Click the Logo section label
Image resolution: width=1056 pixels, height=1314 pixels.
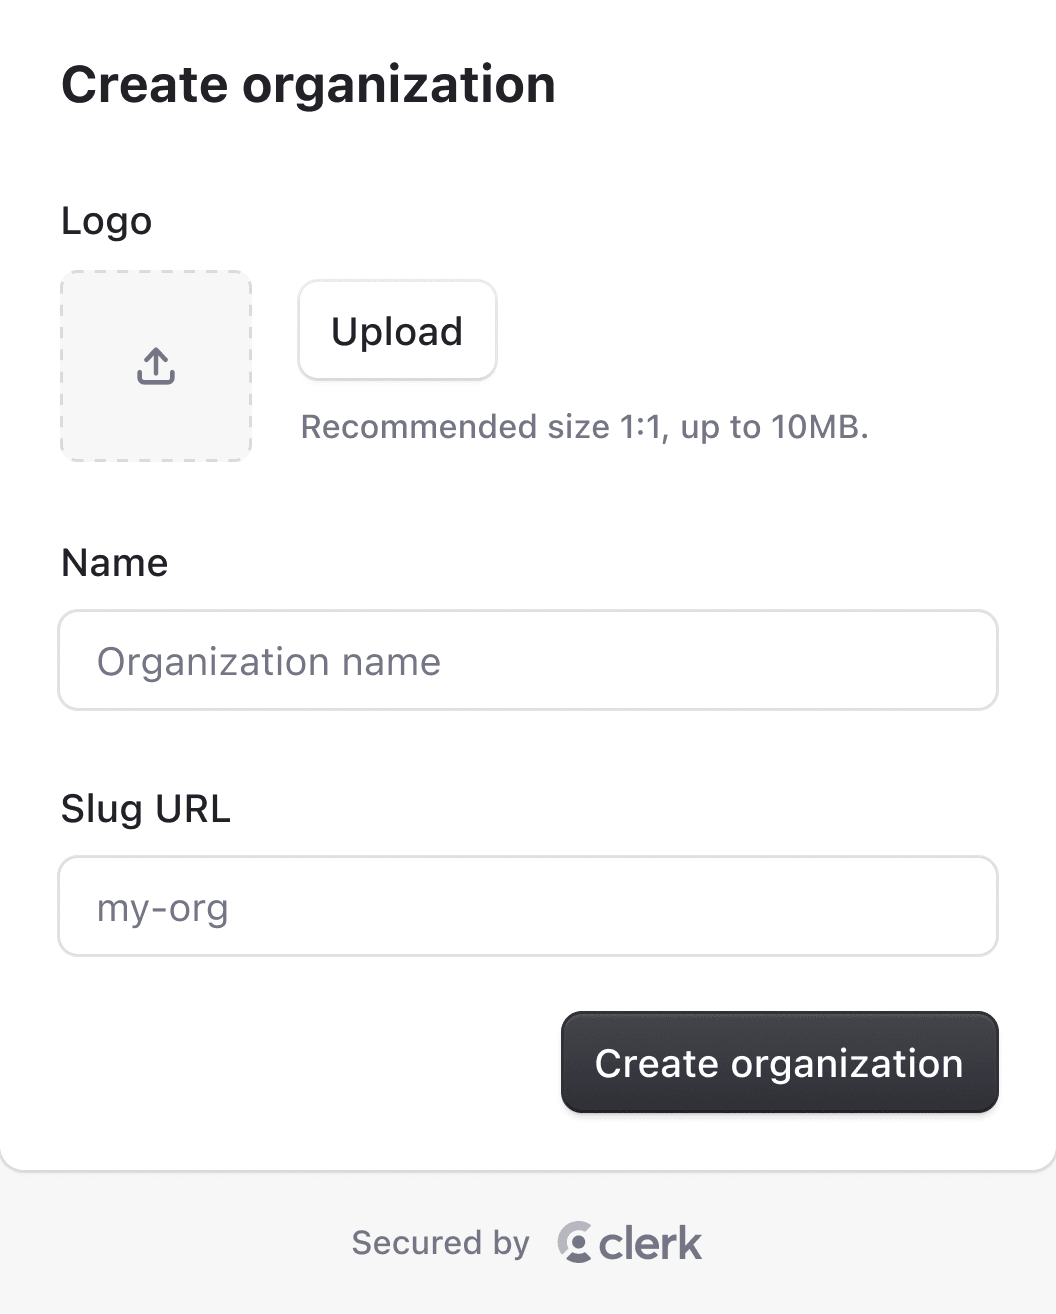pos(106,221)
